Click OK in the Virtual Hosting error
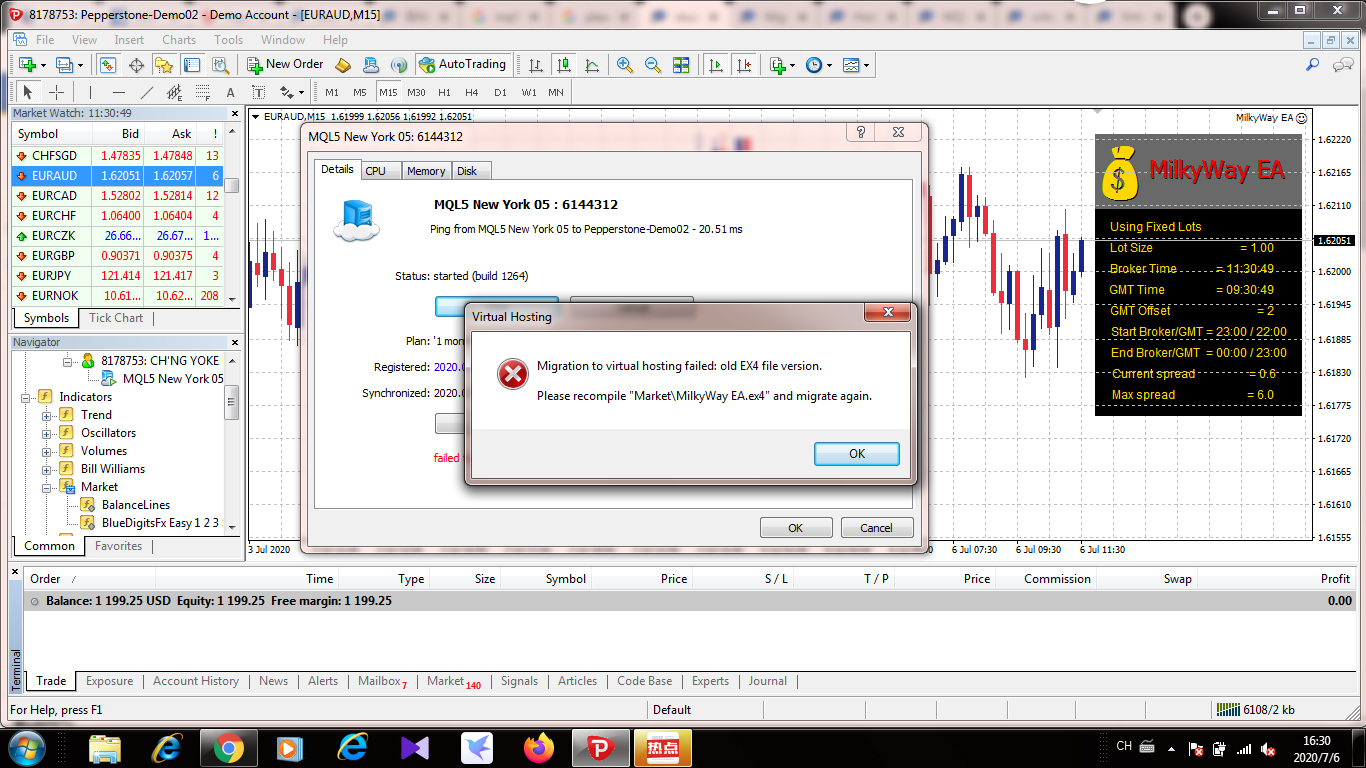Image resolution: width=1366 pixels, height=768 pixels. pos(857,453)
